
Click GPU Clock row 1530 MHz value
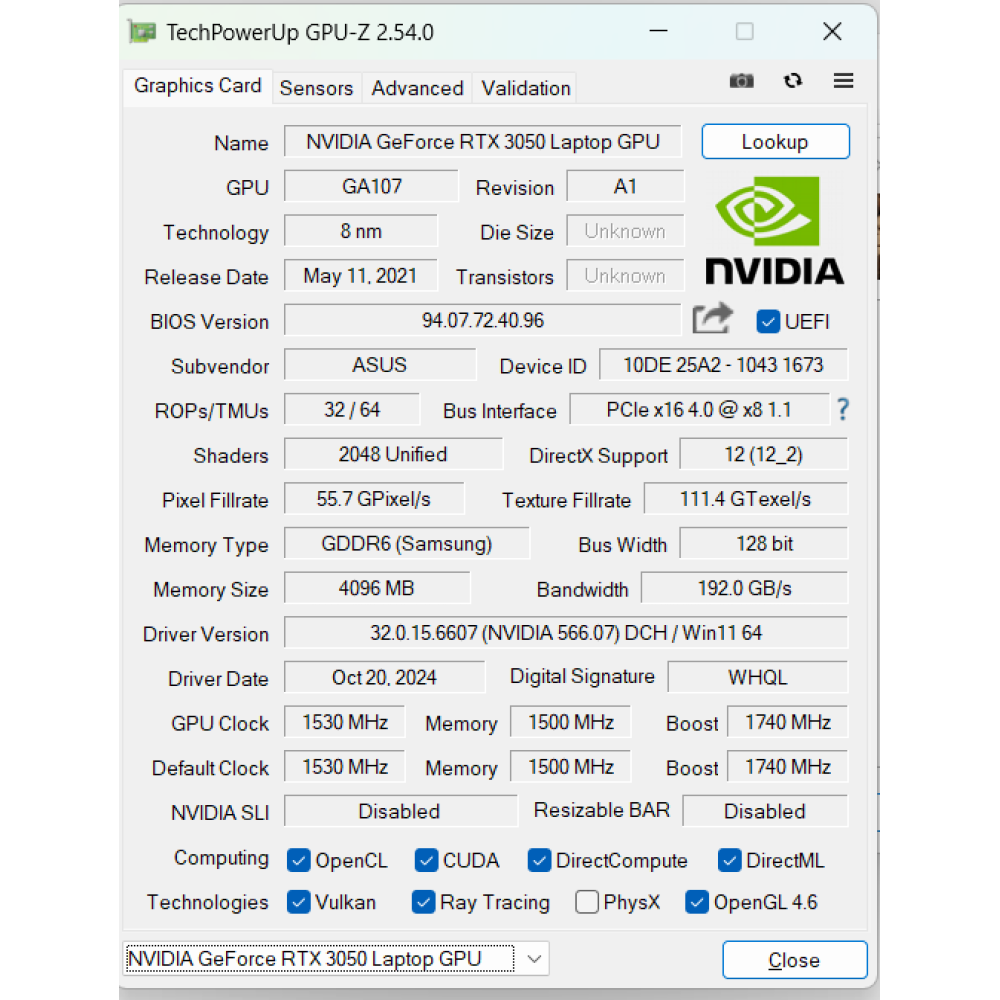[344, 722]
